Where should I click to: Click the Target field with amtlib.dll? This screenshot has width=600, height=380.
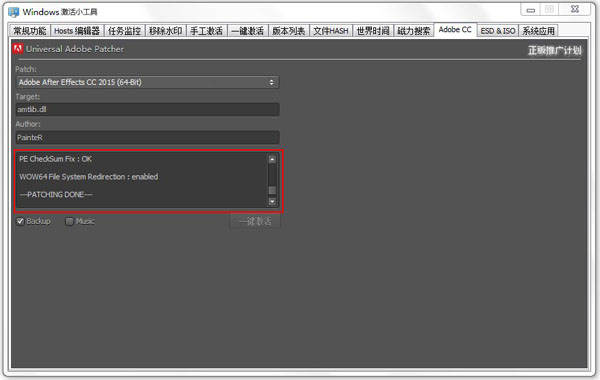[147, 109]
